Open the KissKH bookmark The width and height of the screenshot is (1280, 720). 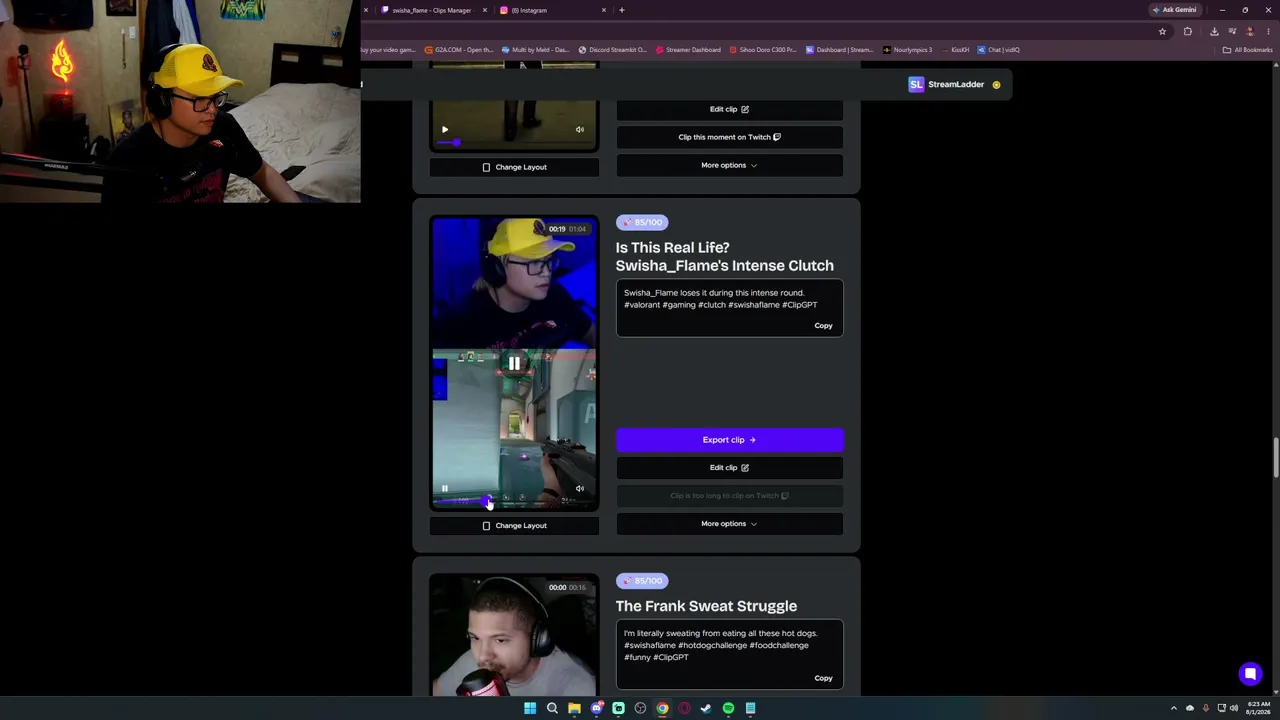click(955, 50)
